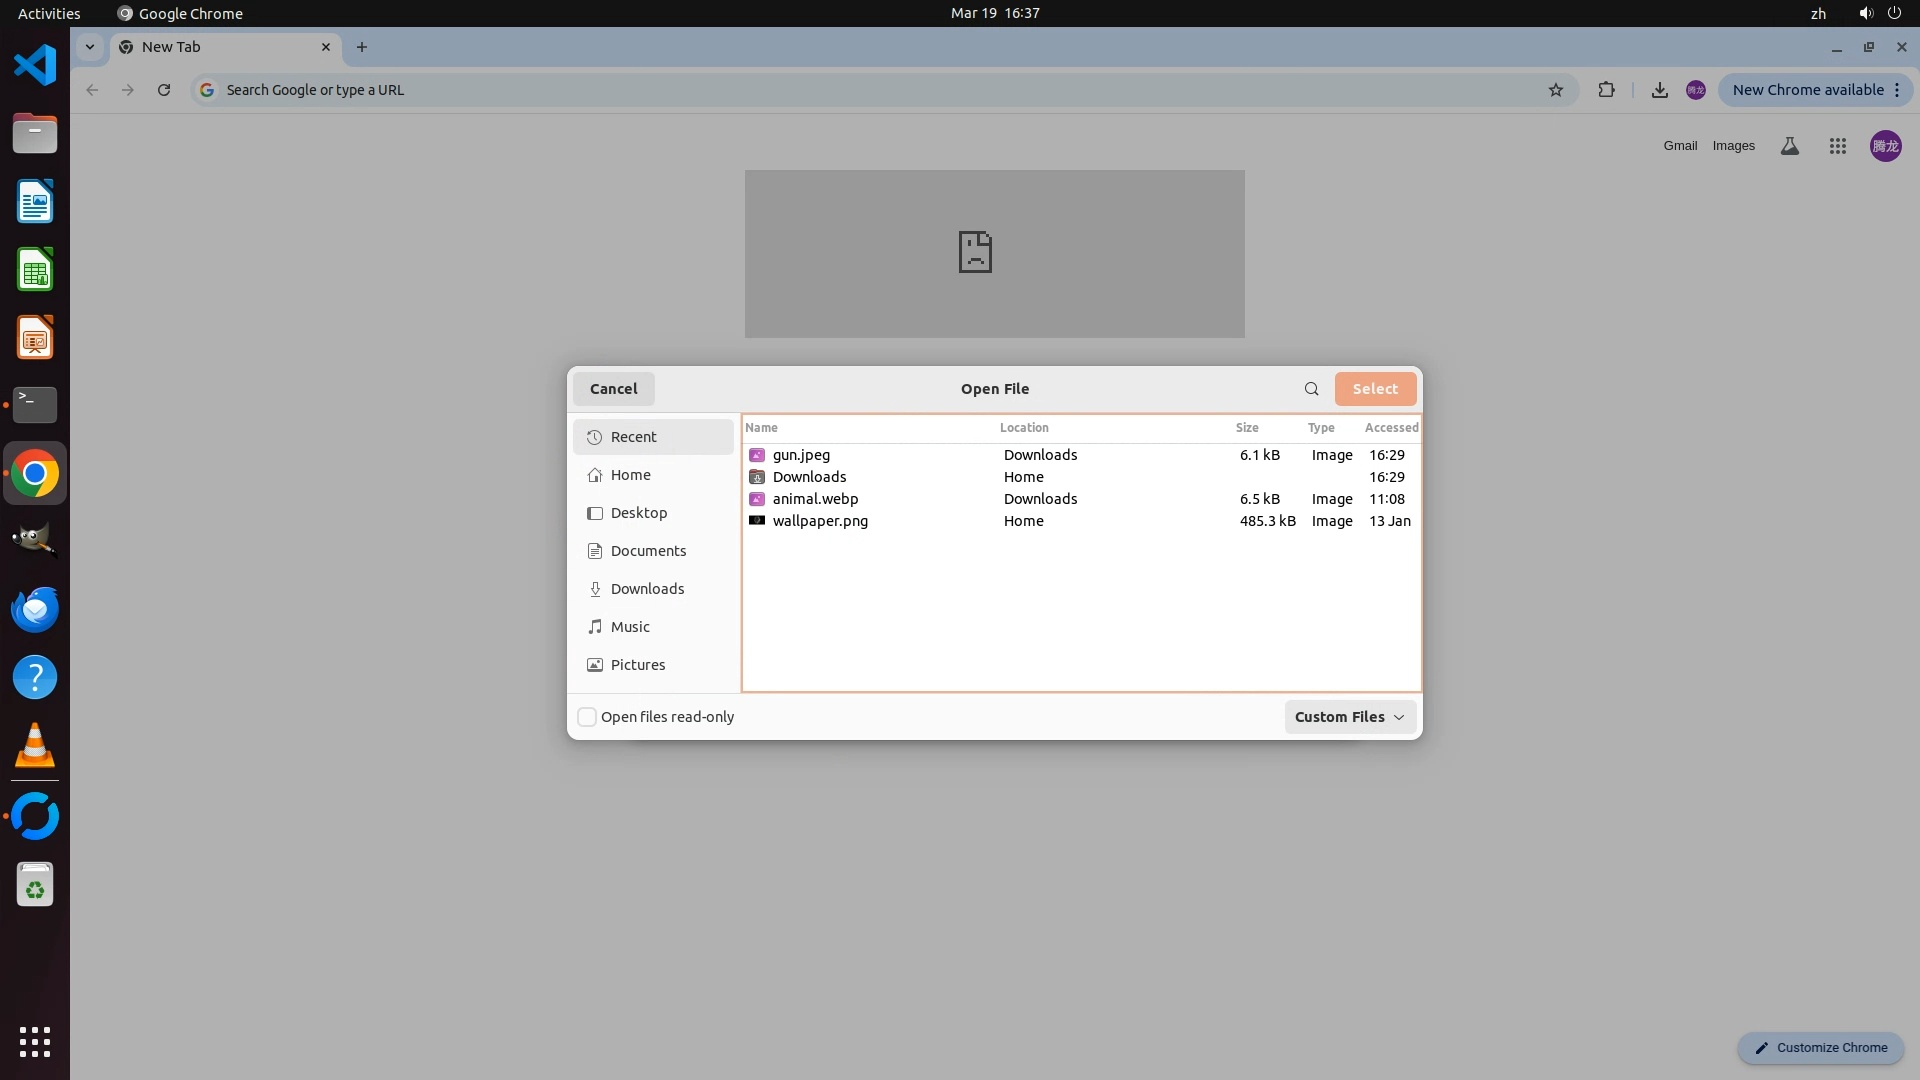The height and width of the screenshot is (1080, 1920).
Task: Reload the page with the refresh icon
Action: 164,90
